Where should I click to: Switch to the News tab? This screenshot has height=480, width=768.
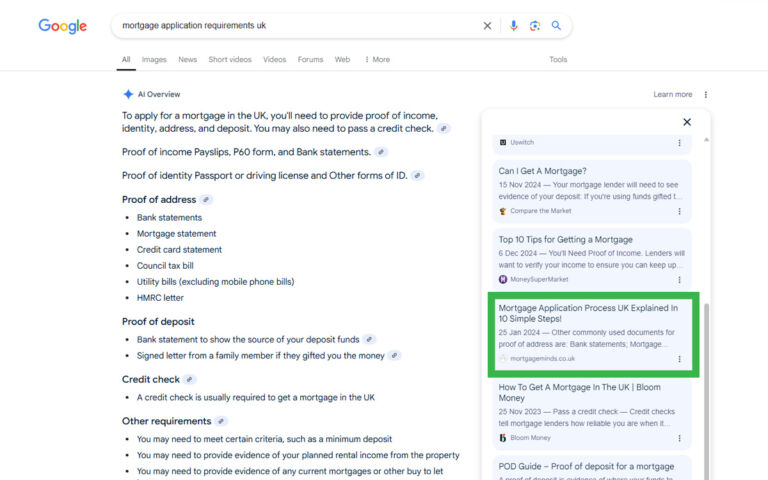click(188, 60)
